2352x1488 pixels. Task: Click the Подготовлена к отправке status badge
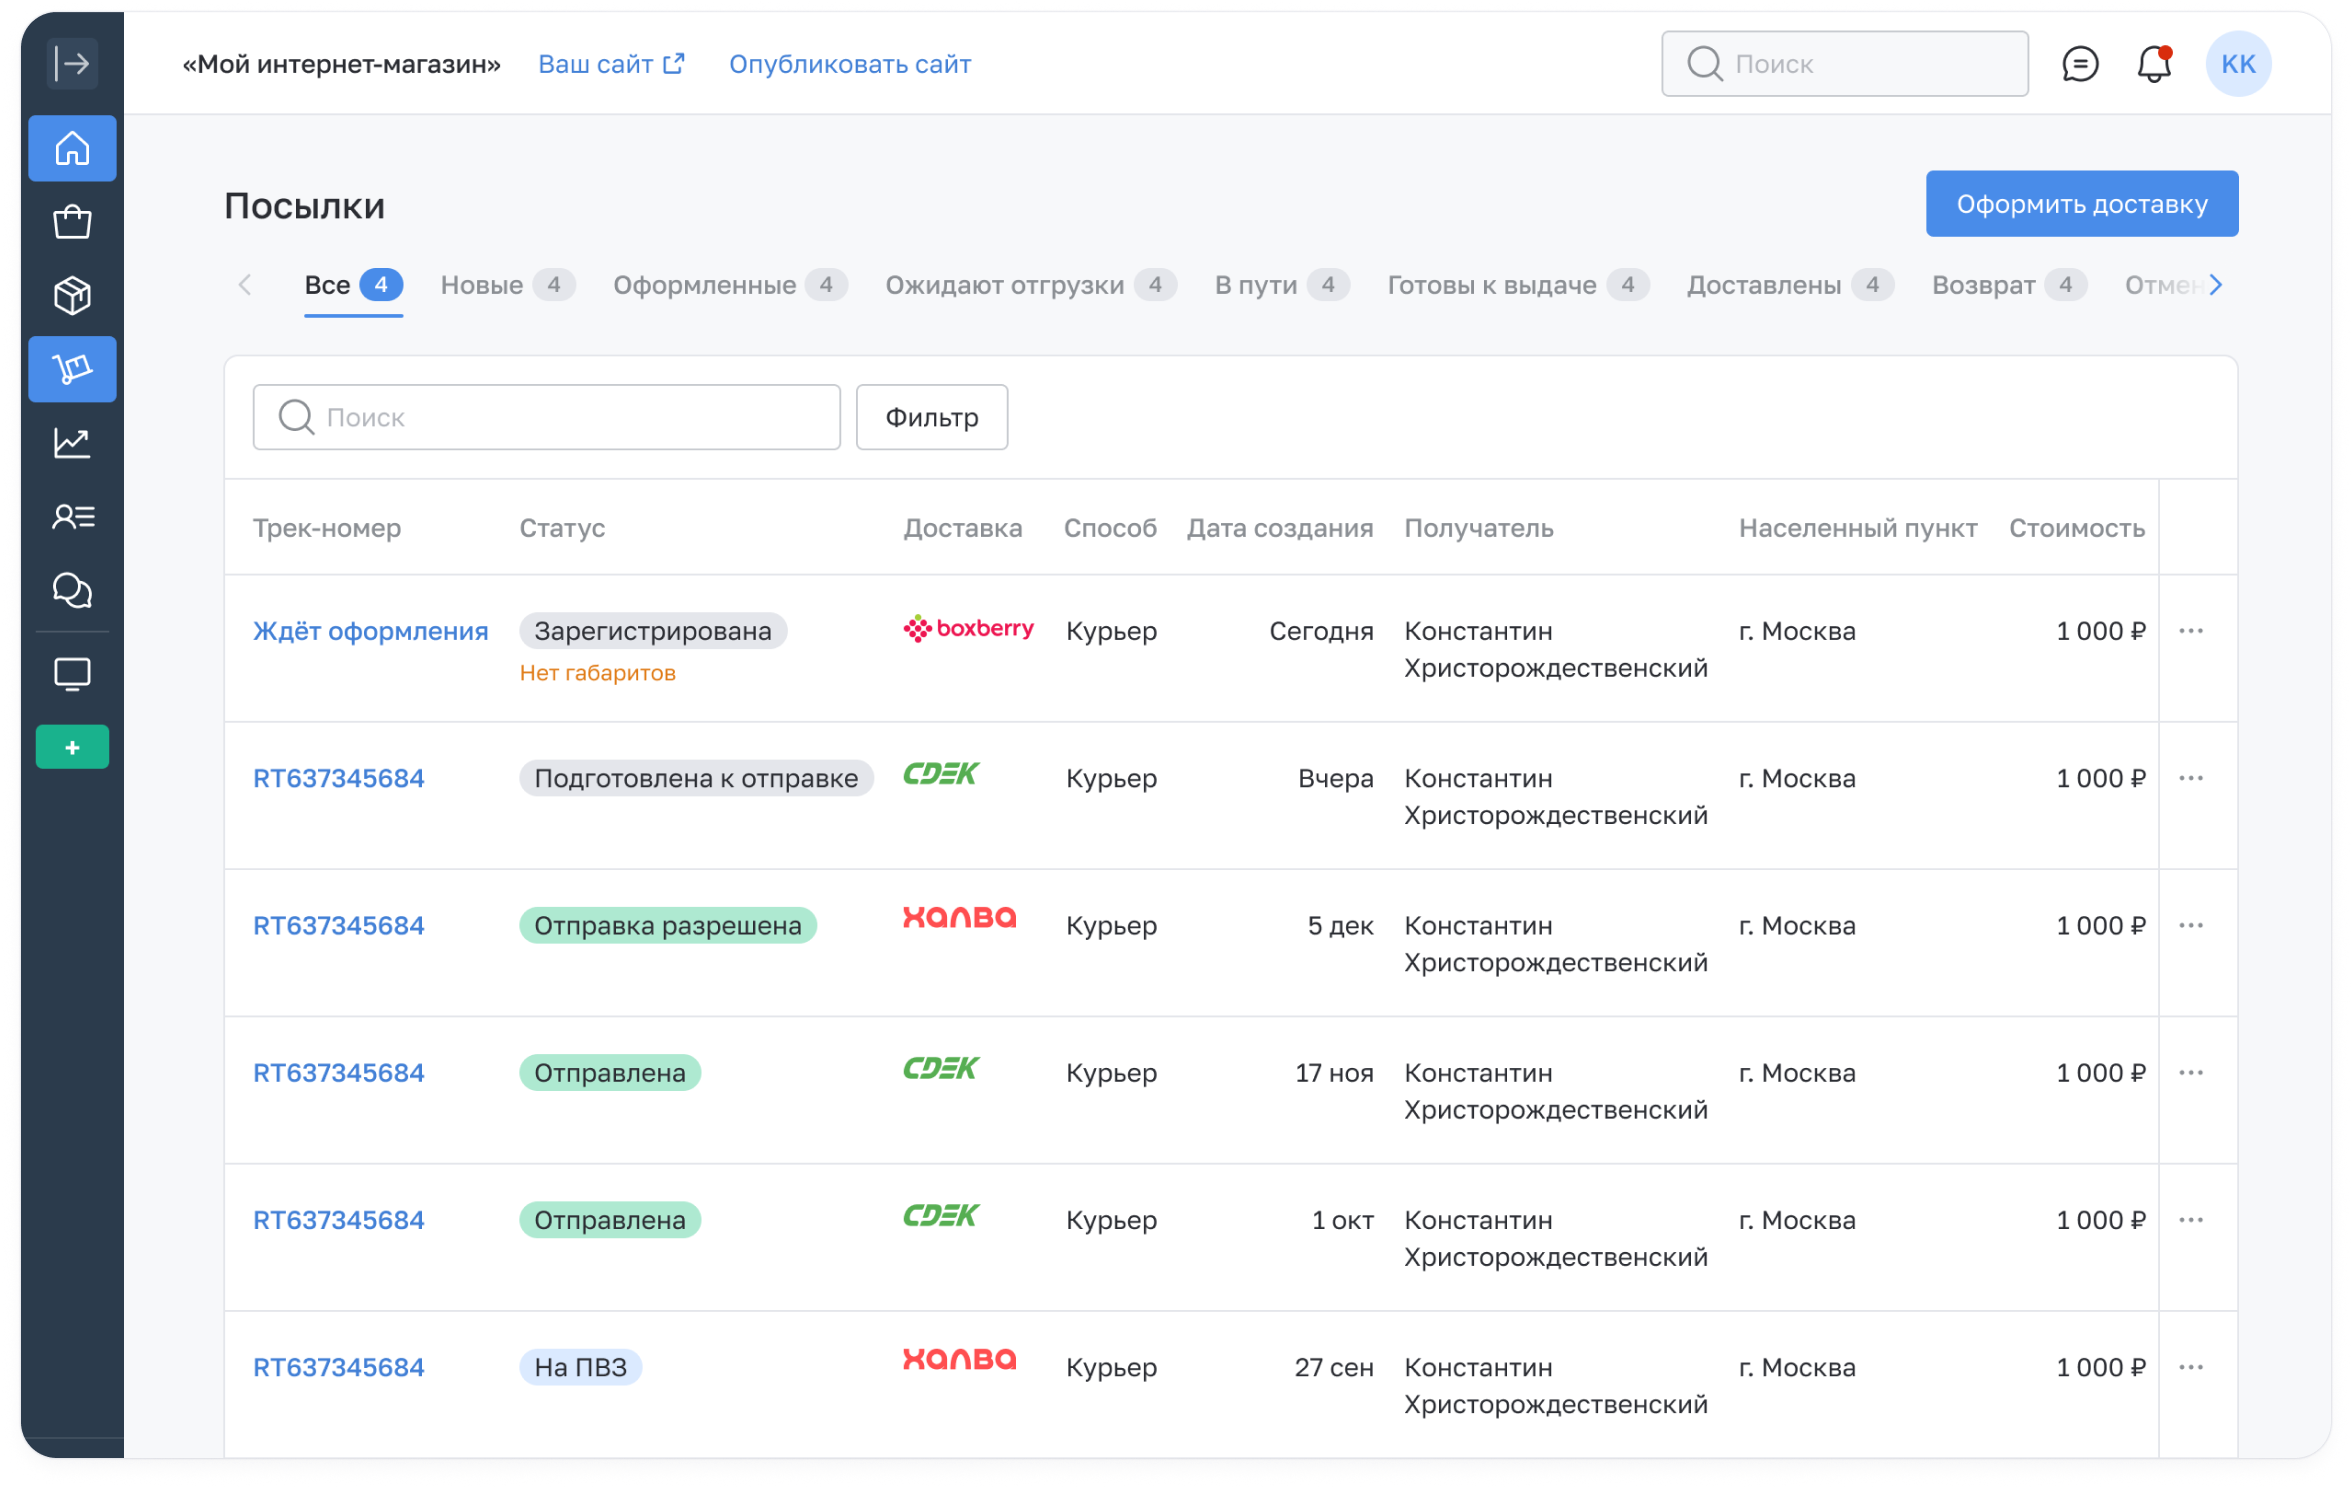click(696, 778)
